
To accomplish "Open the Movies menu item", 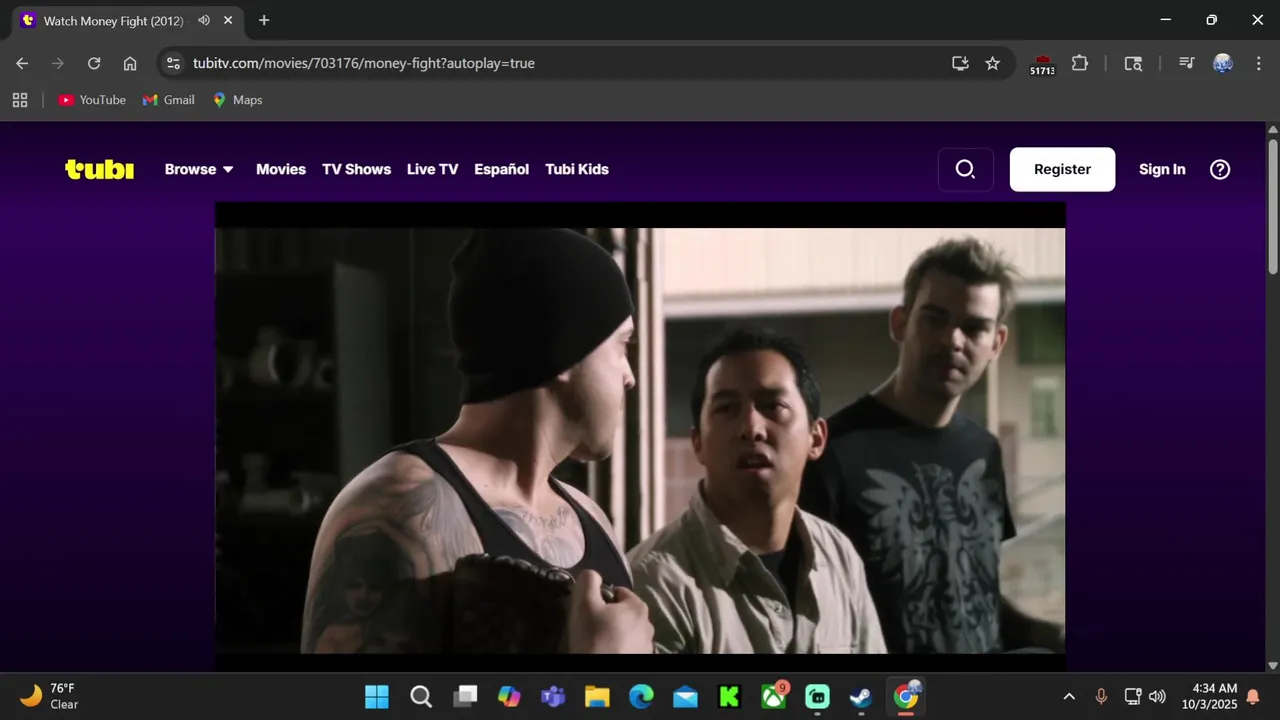I will tap(281, 169).
